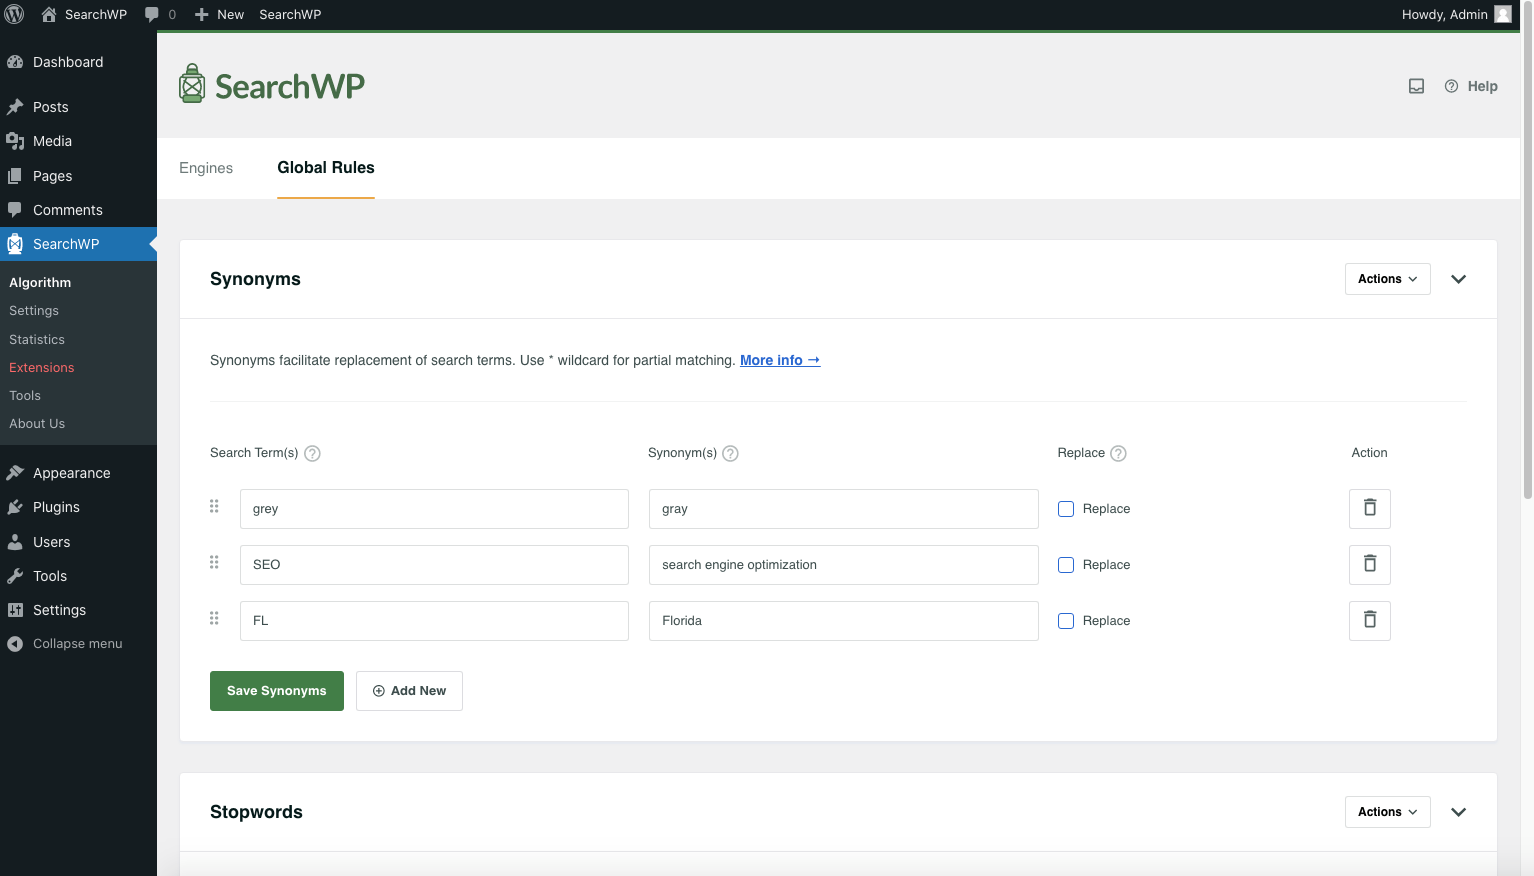Switch to the Engines tab
The height and width of the screenshot is (876, 1534).
(206, 168)
